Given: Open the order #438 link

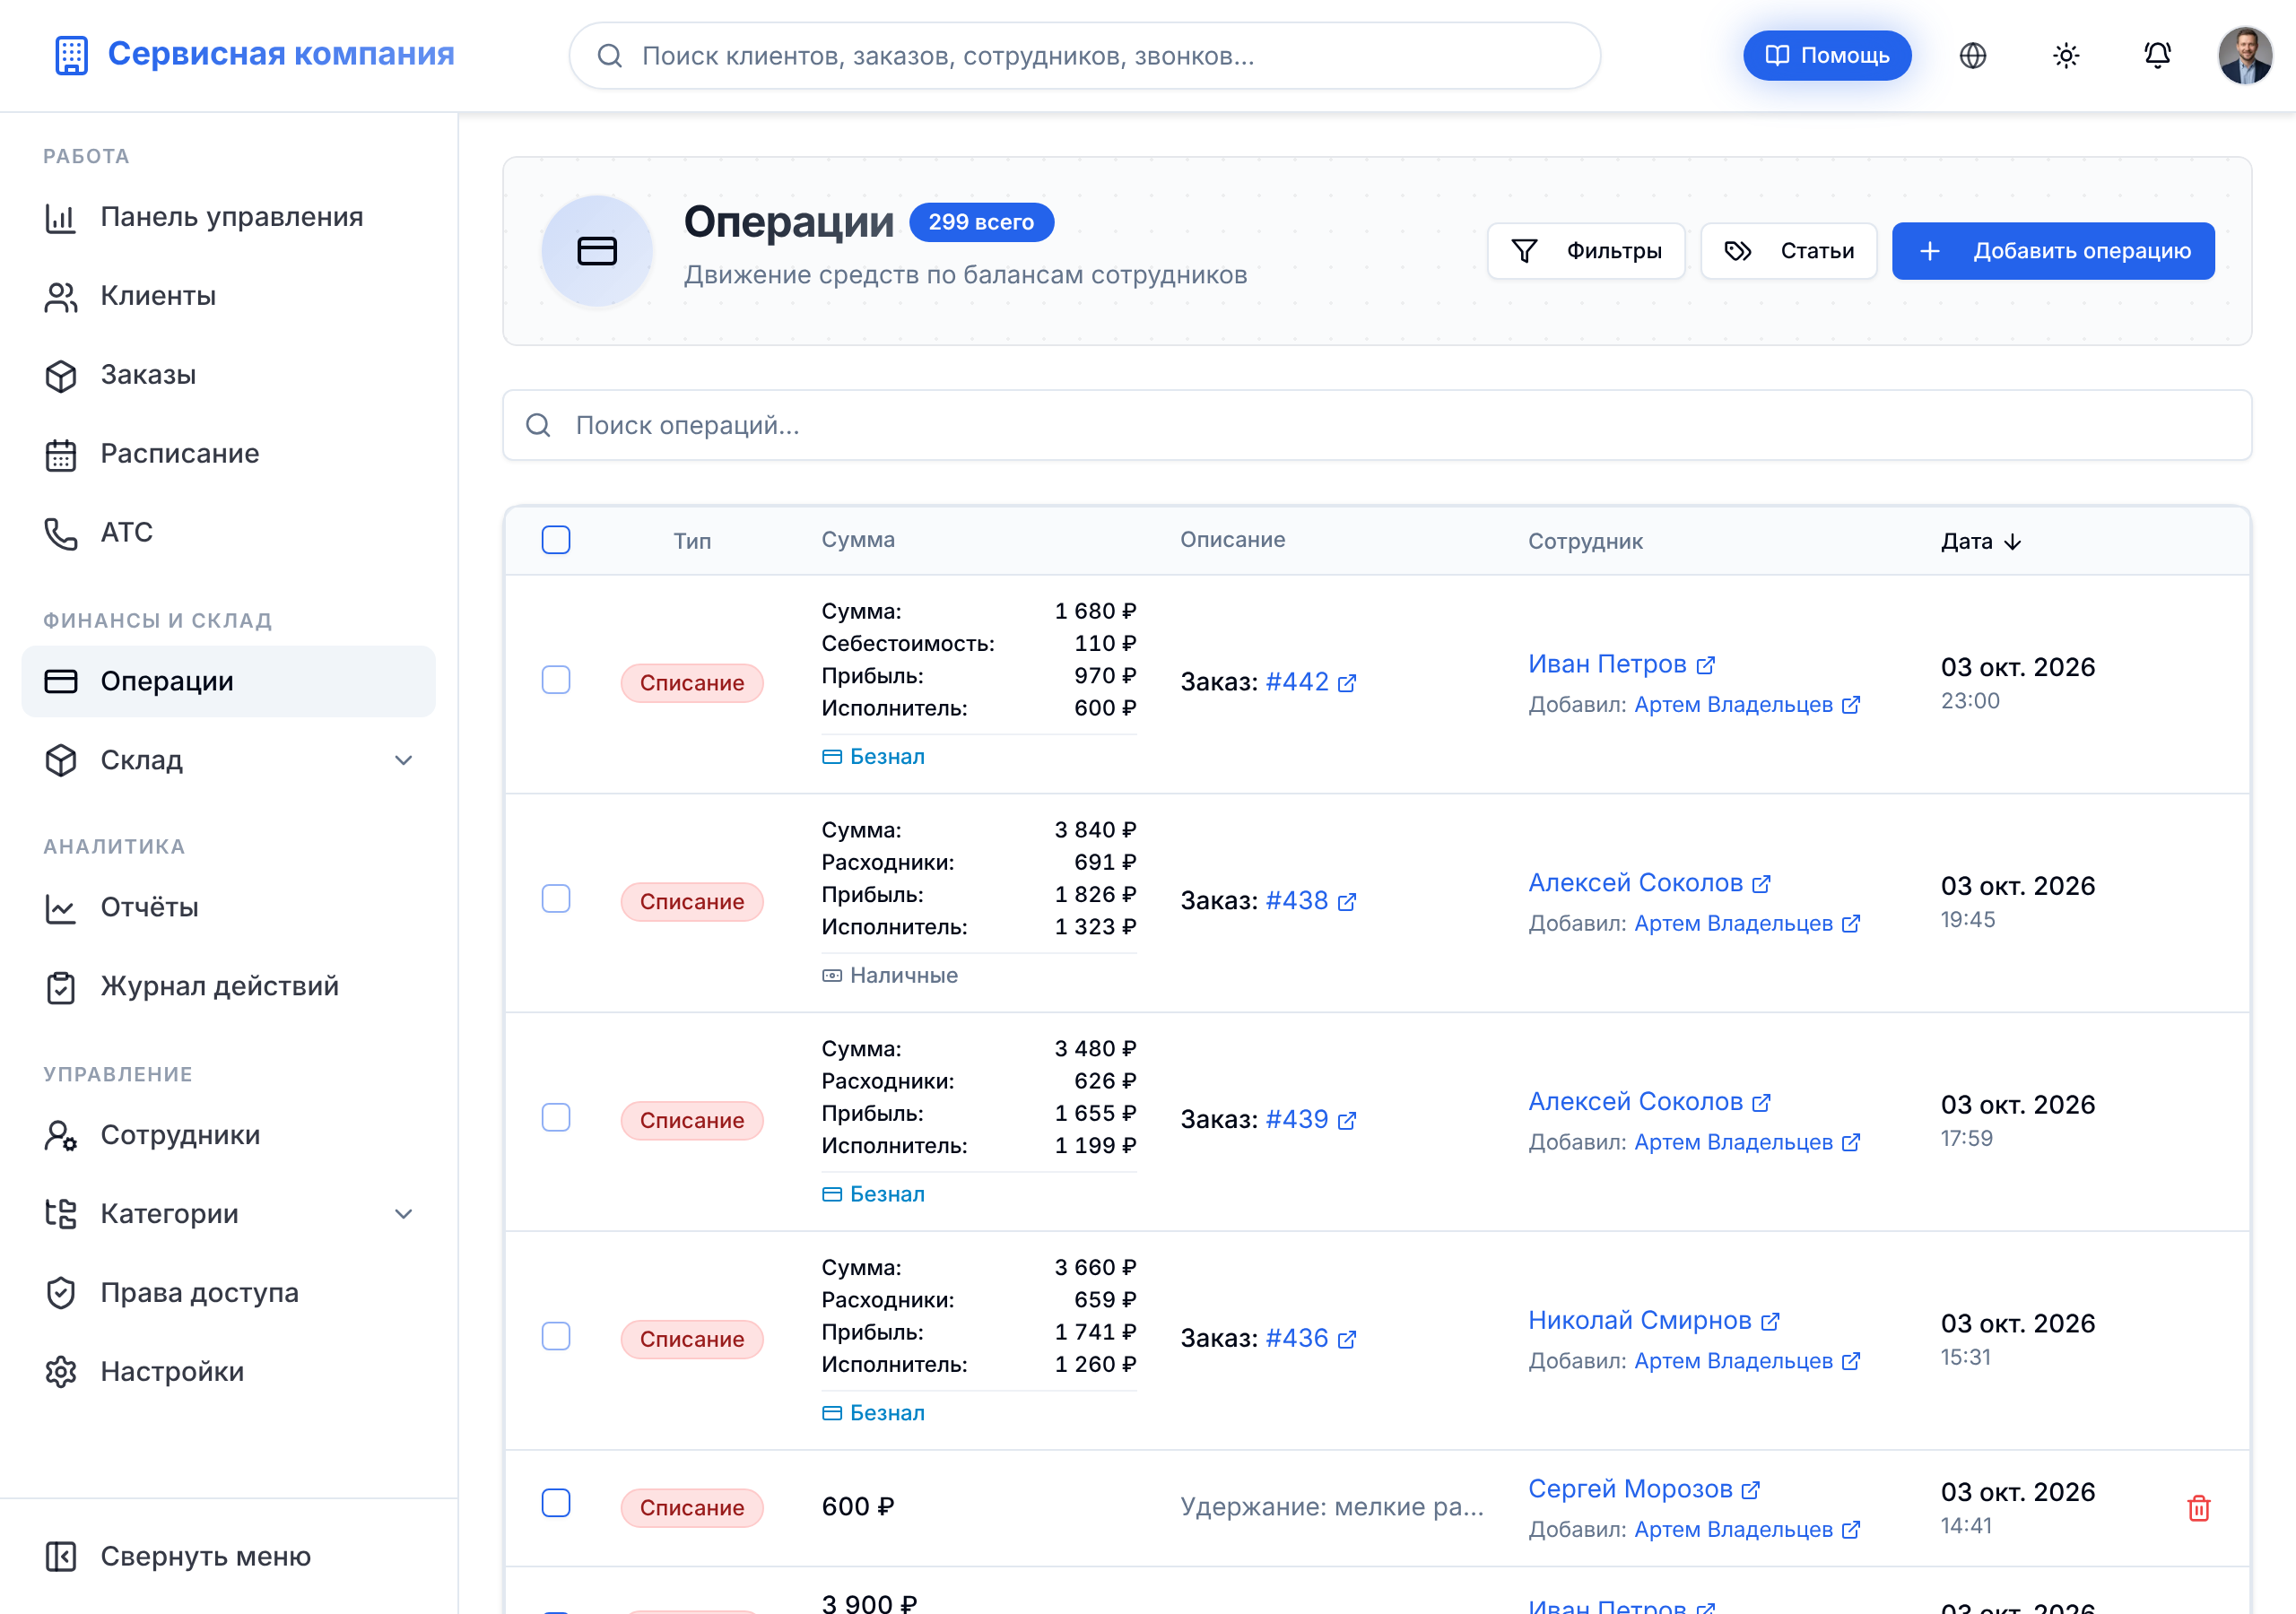Looking at the screenshot, I should [x=1296, y=901].
